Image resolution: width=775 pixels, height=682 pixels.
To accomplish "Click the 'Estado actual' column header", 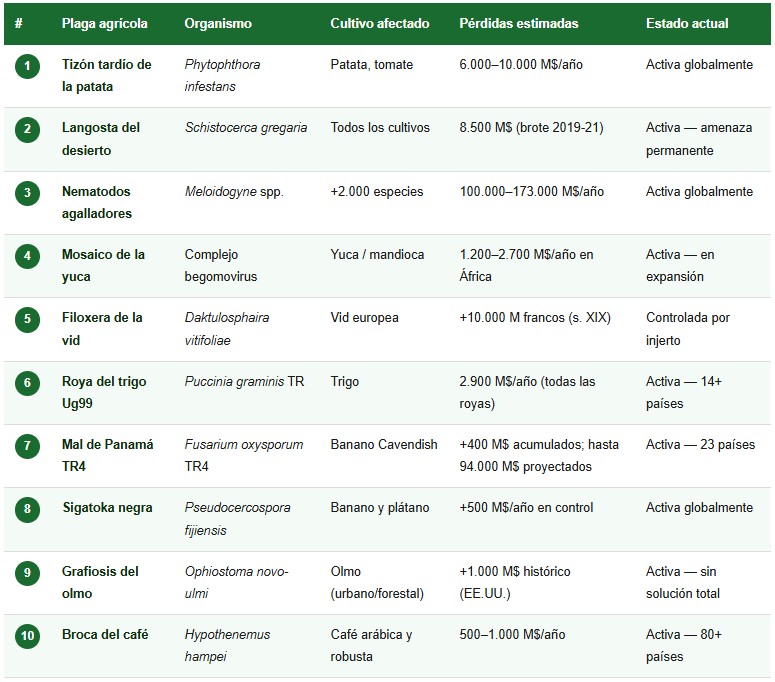I will pyautogui.click(x=687, y=23).
